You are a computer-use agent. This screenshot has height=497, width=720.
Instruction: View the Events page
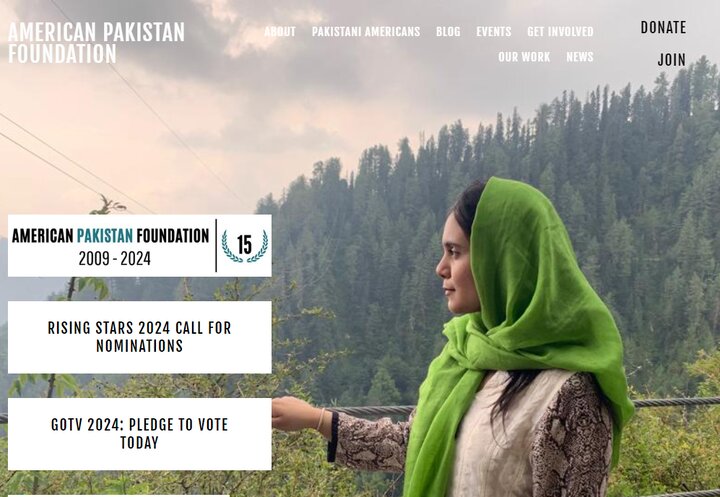[x=494, y=32]
